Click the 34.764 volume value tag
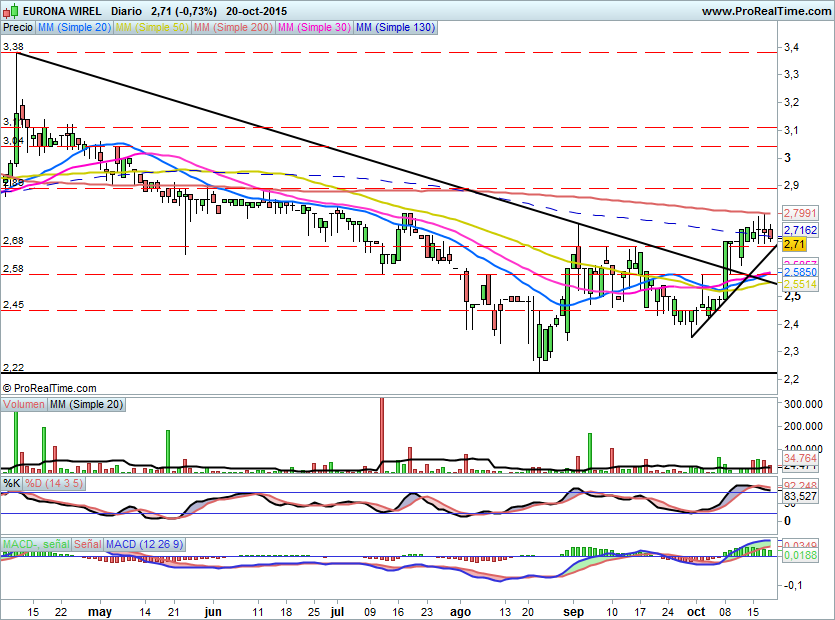 pos(799,458)
